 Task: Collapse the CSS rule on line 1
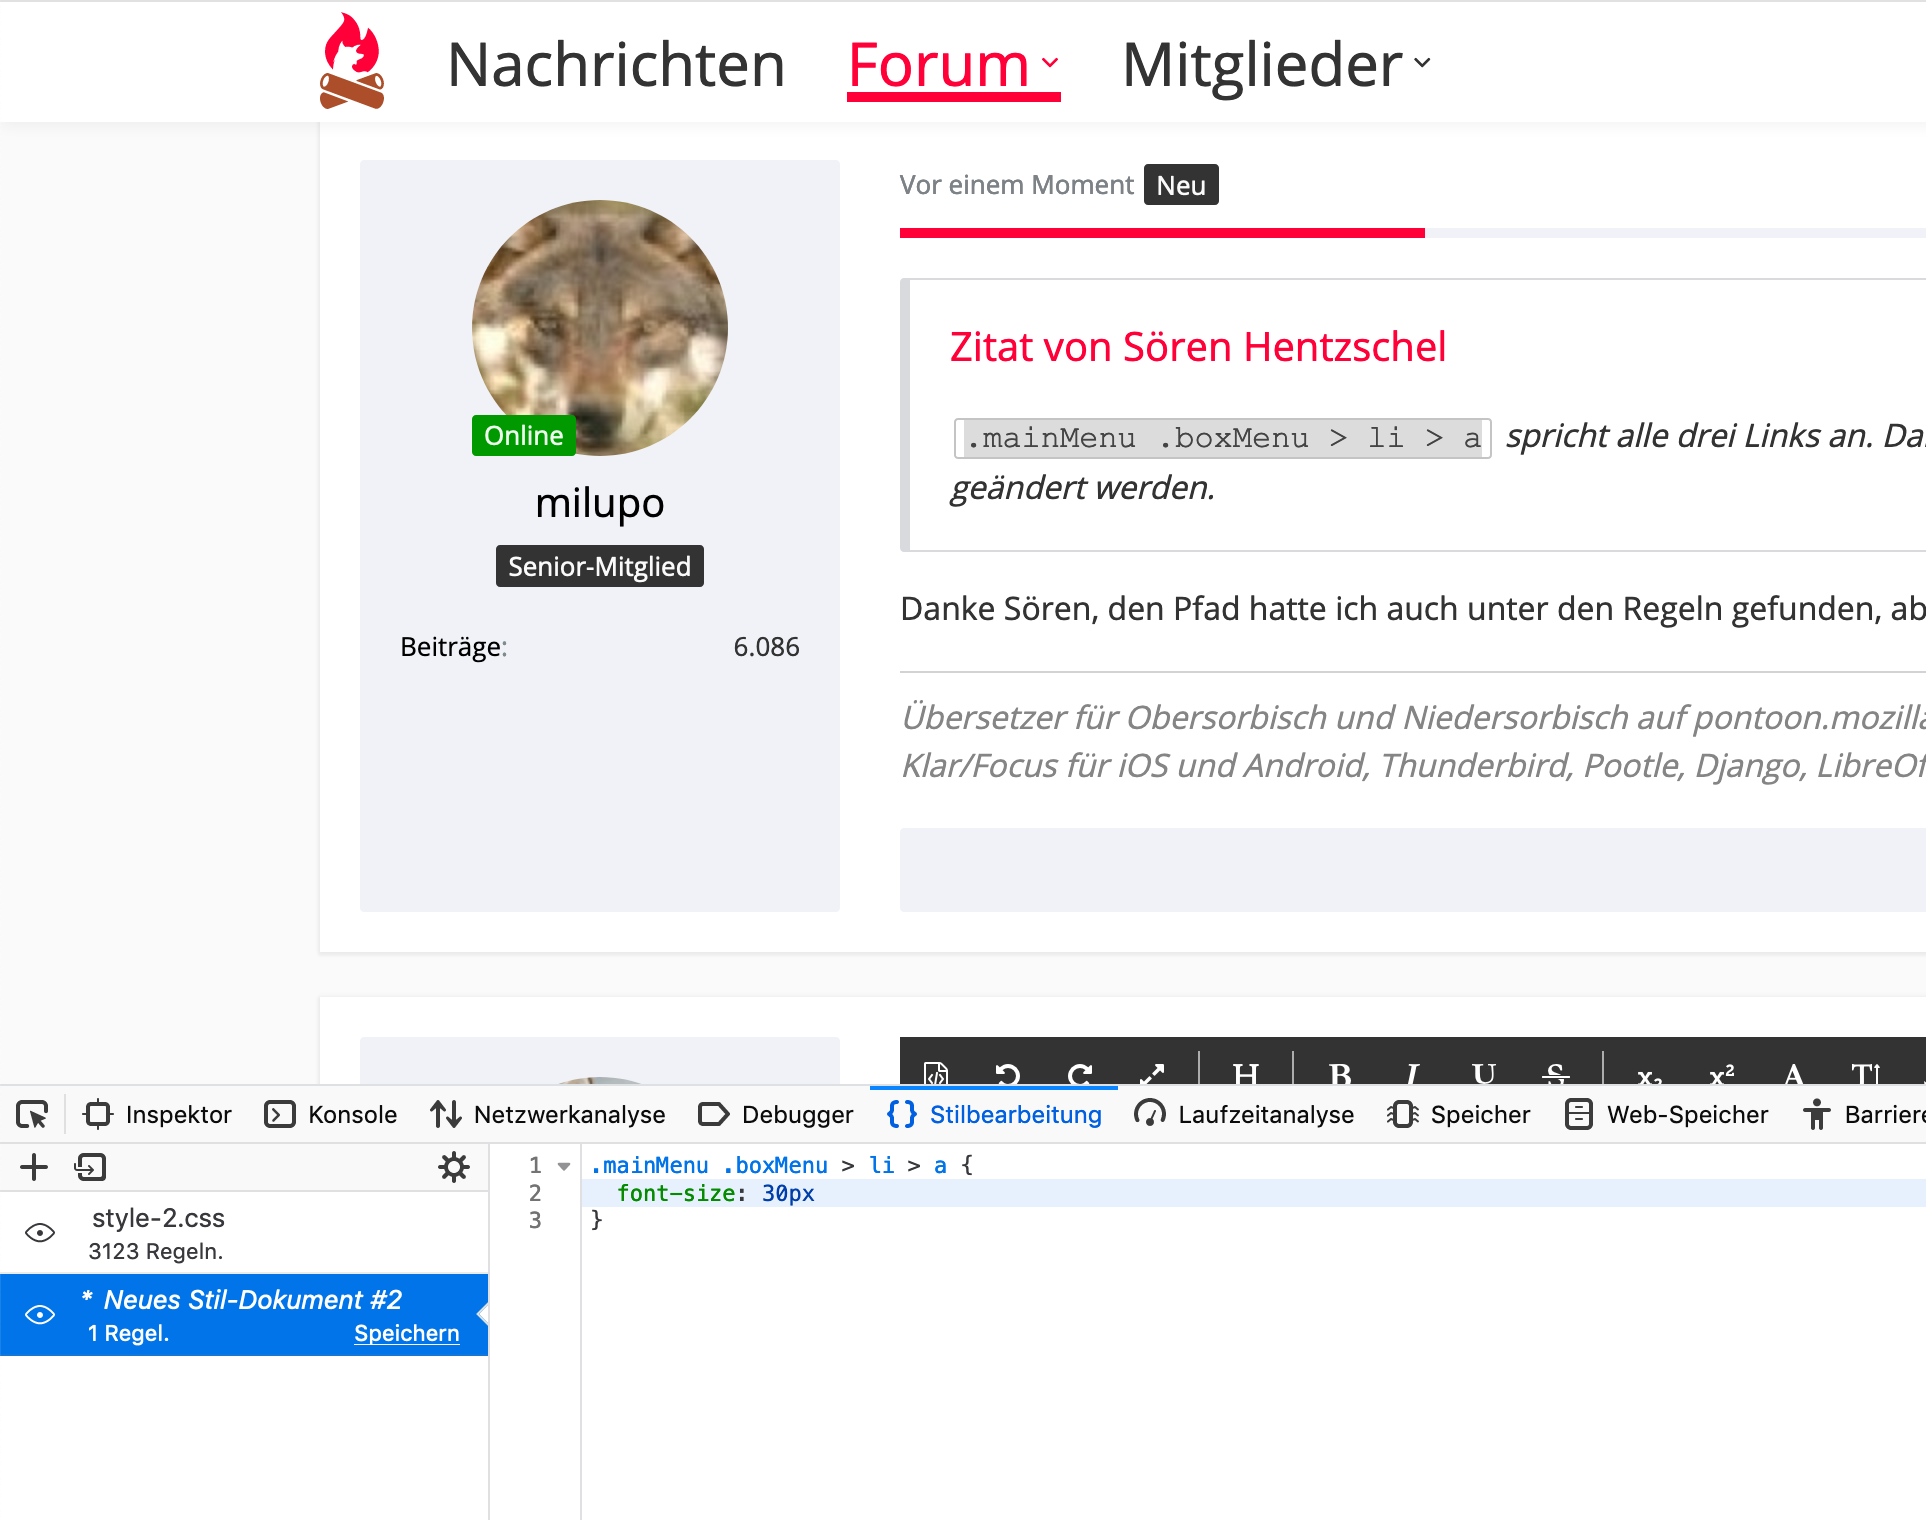point(564,1166)
